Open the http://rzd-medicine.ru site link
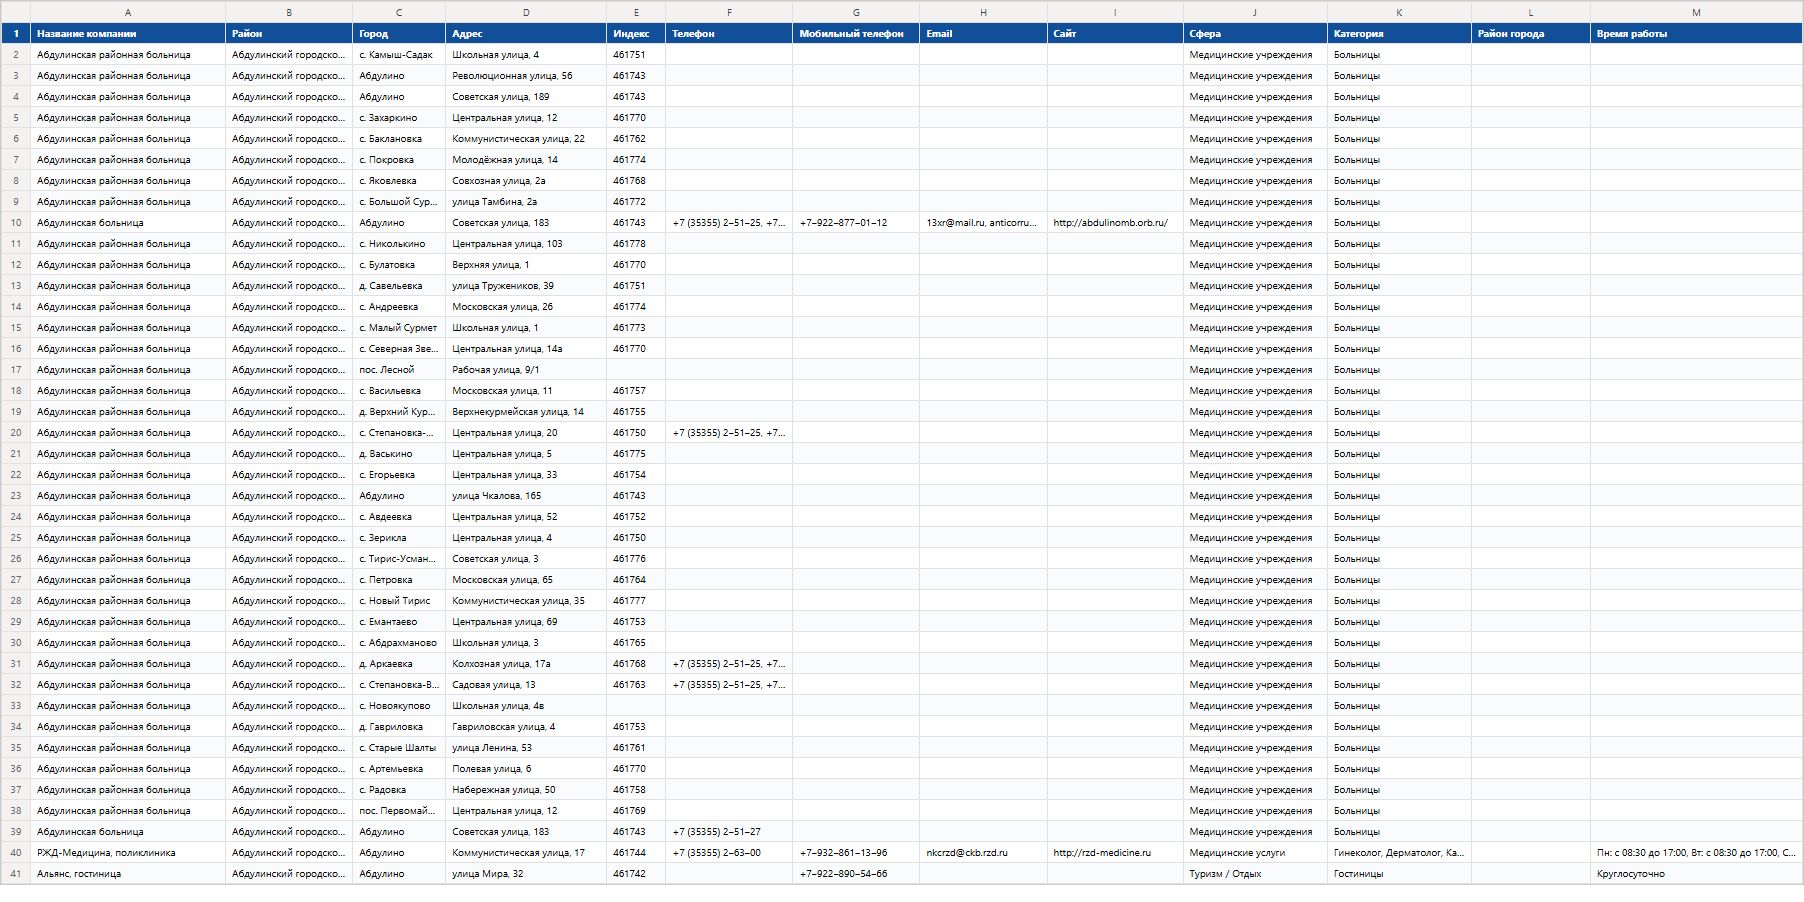The image size is (1804, 902). click(x=1102, y=853)
